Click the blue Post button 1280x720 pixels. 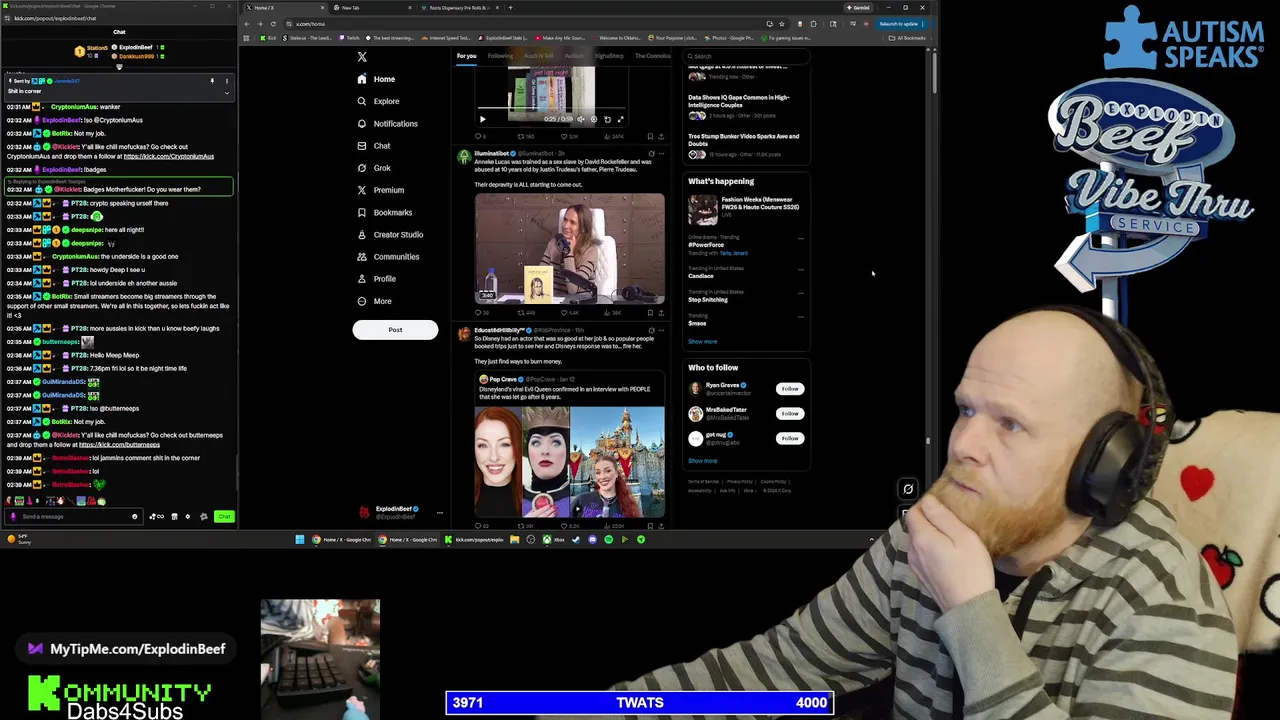tap(395, 330)
